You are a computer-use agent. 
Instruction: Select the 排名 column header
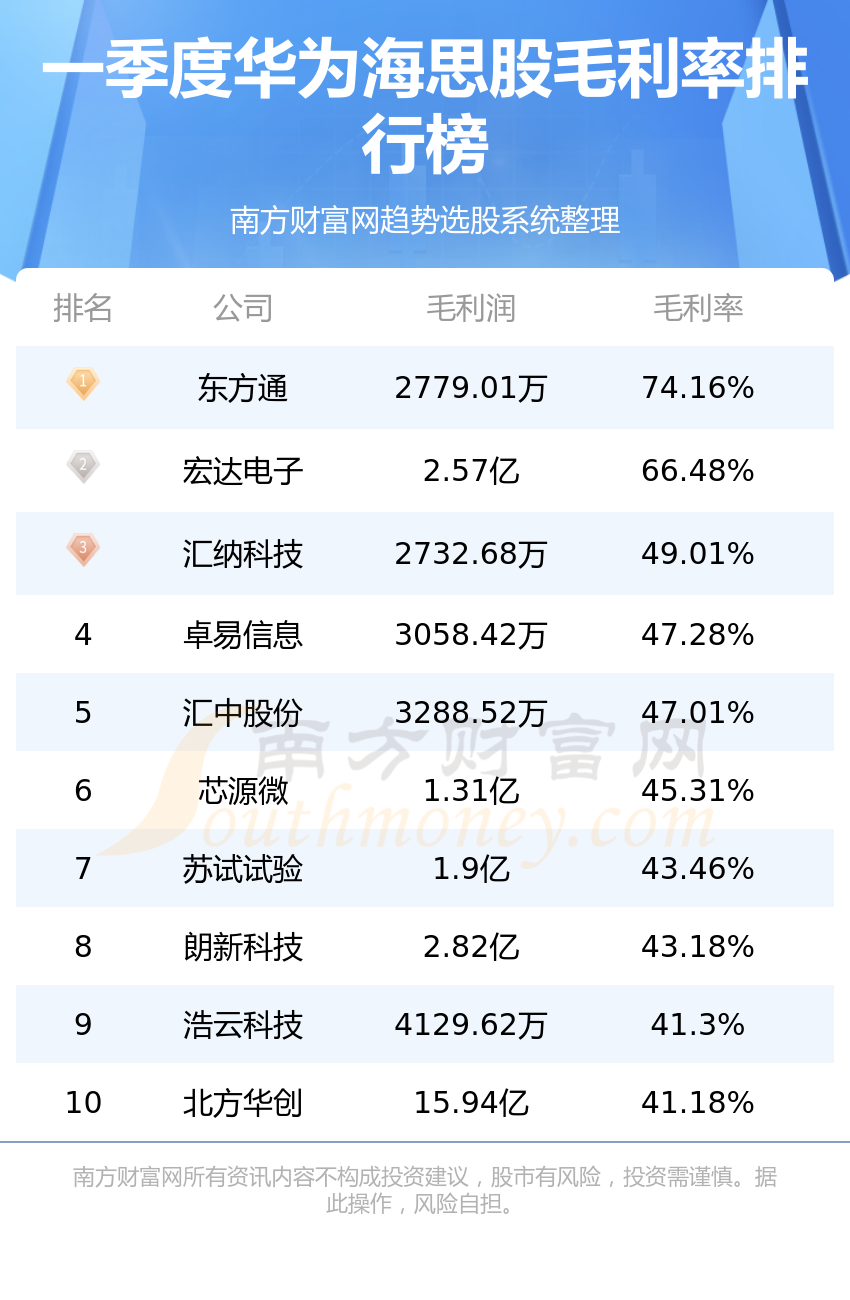(x=83, y=308)
